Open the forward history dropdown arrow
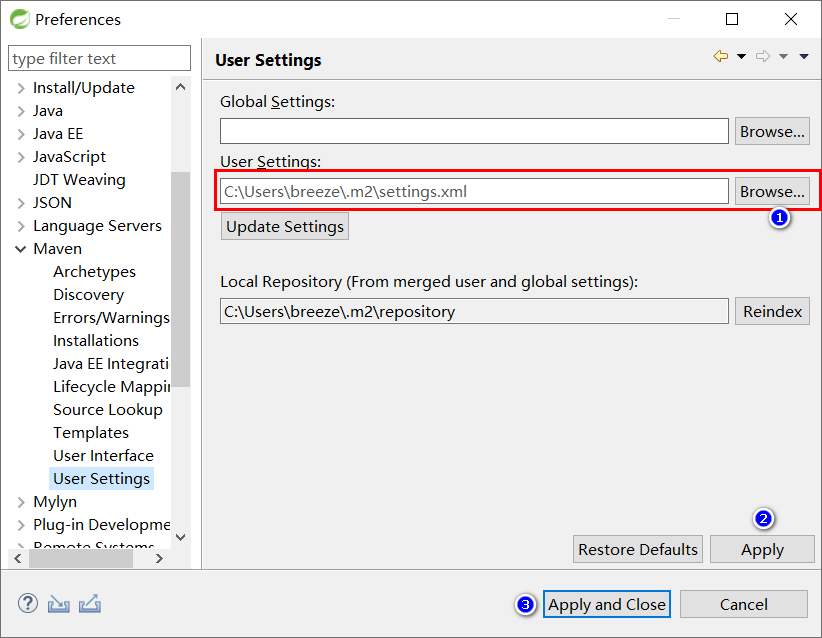This screenshot has width=822, height=638. [x=783, y=56]
